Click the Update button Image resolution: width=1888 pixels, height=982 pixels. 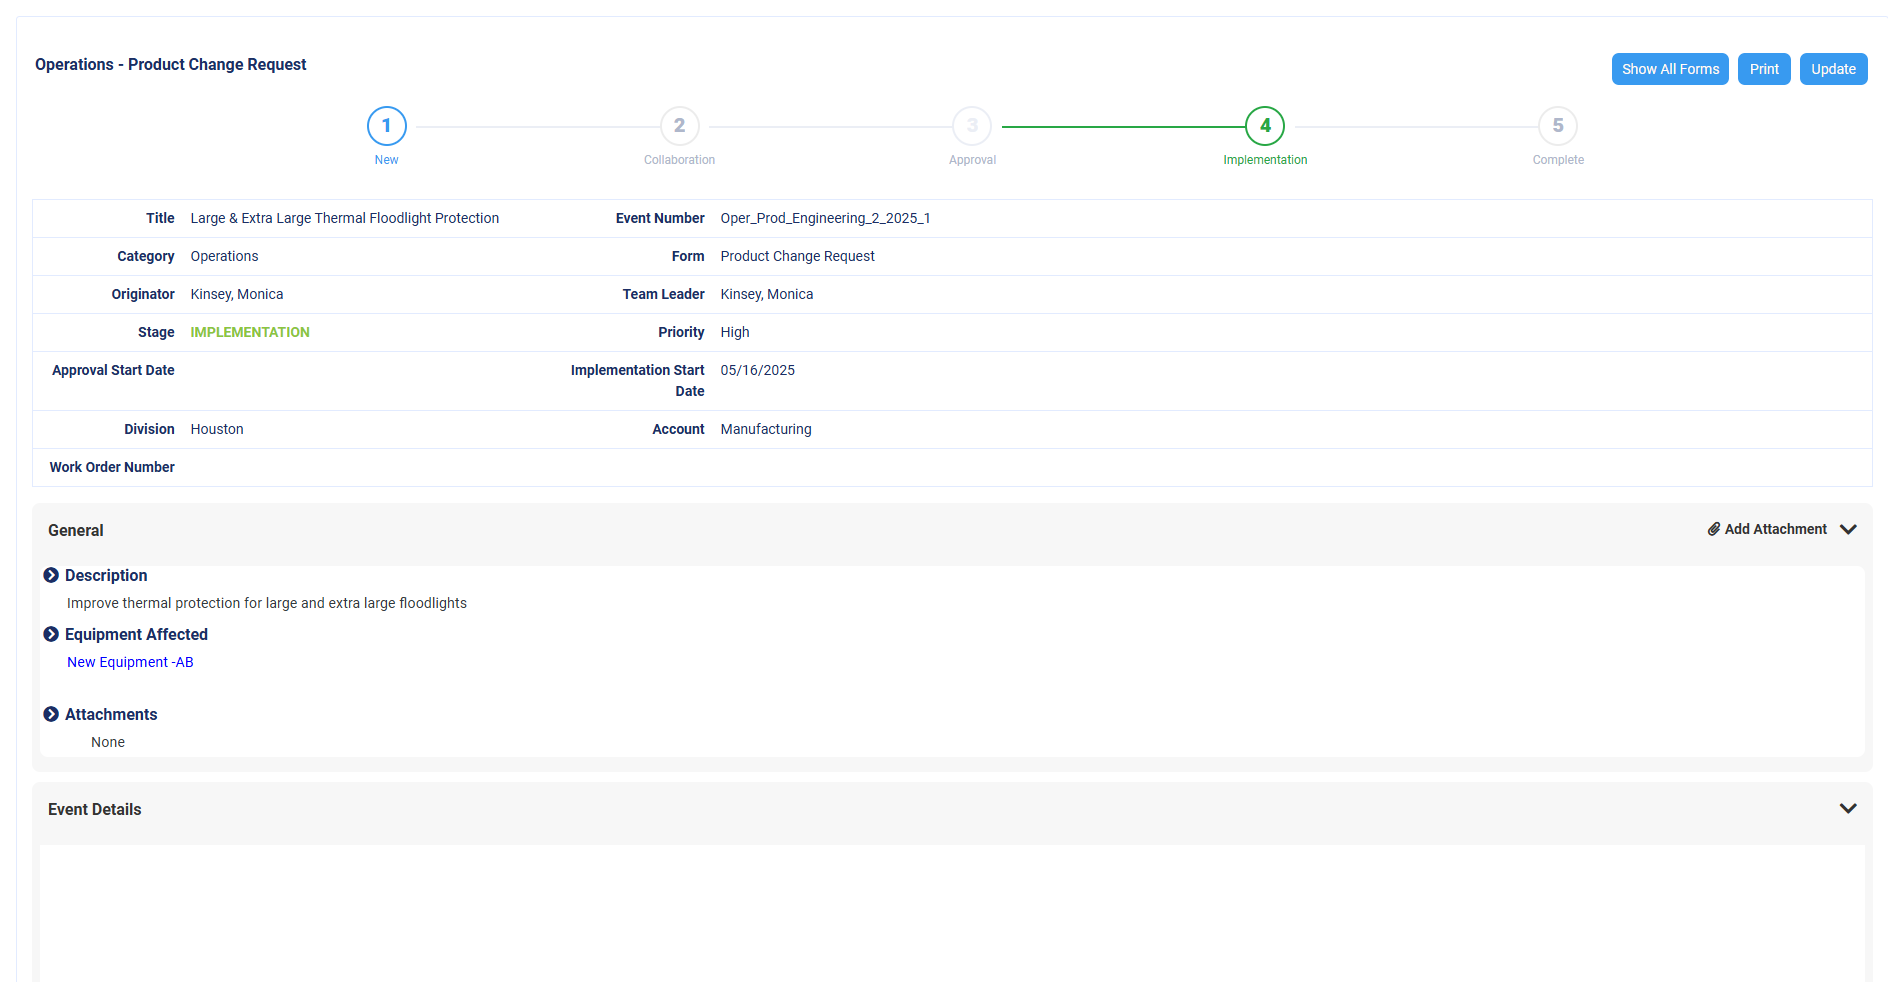tap(1833, 69)
